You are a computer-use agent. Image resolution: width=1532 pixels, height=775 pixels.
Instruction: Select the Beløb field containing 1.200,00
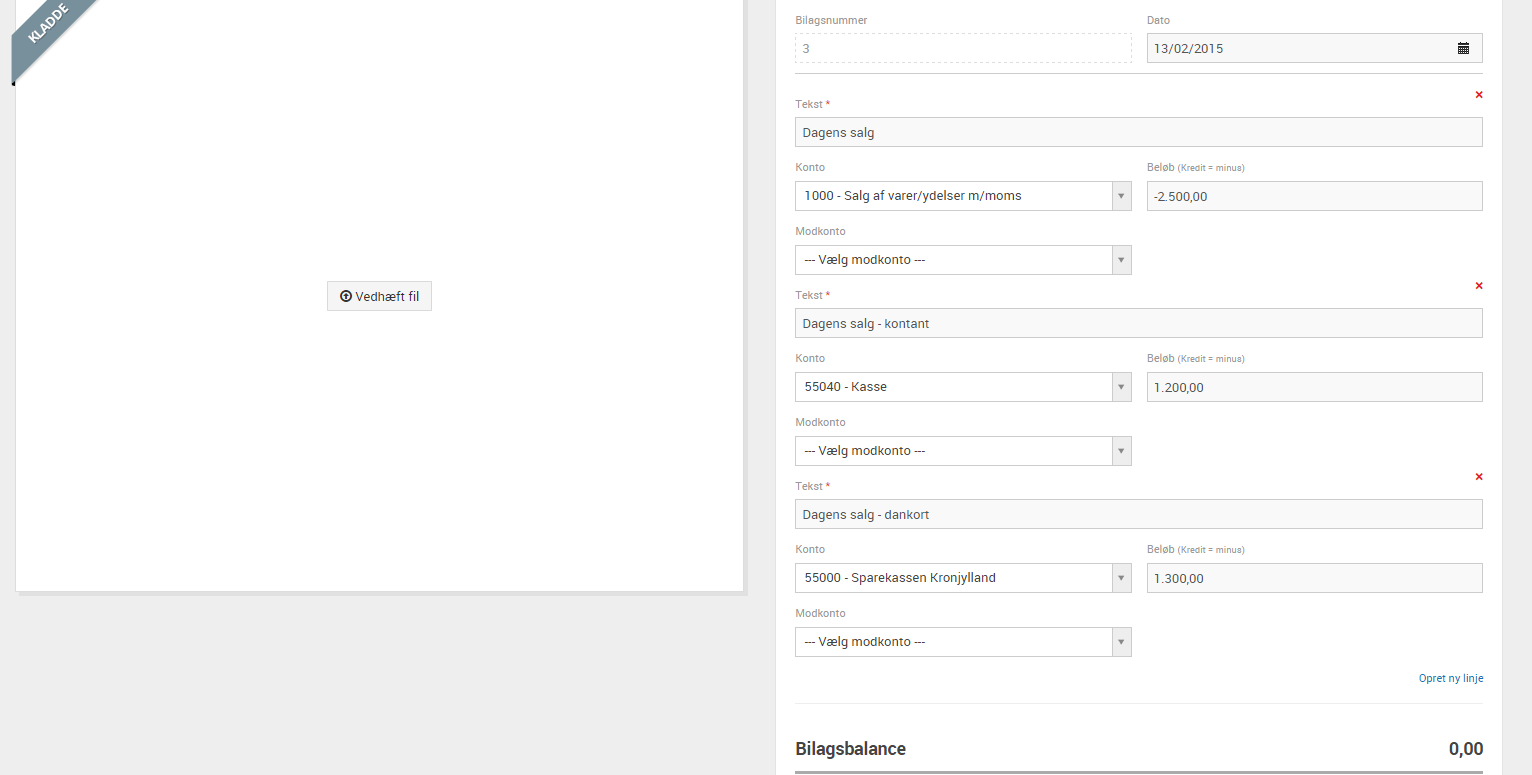click(1314, 387)
